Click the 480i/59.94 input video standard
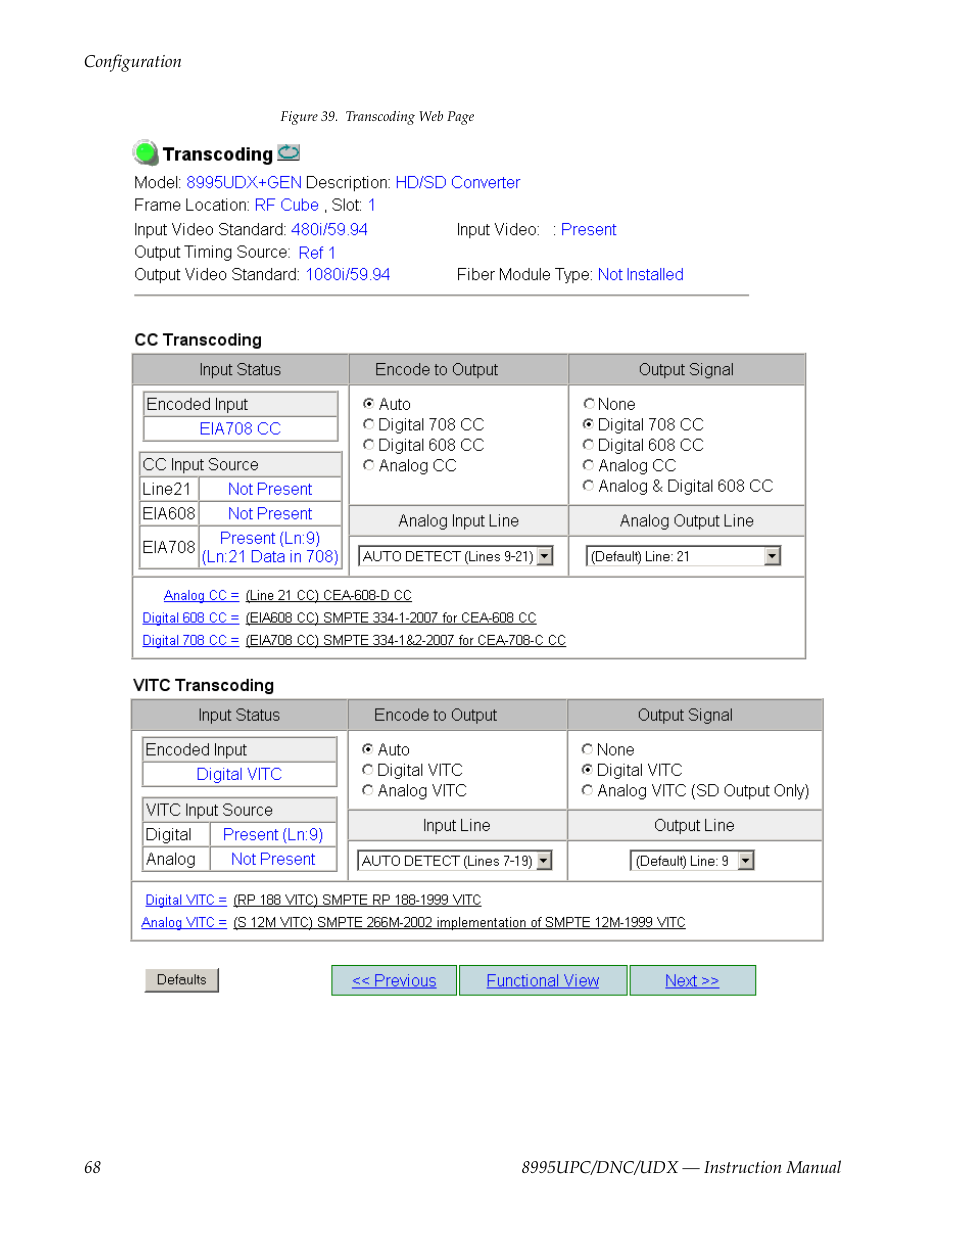 [x=330, y=230]
